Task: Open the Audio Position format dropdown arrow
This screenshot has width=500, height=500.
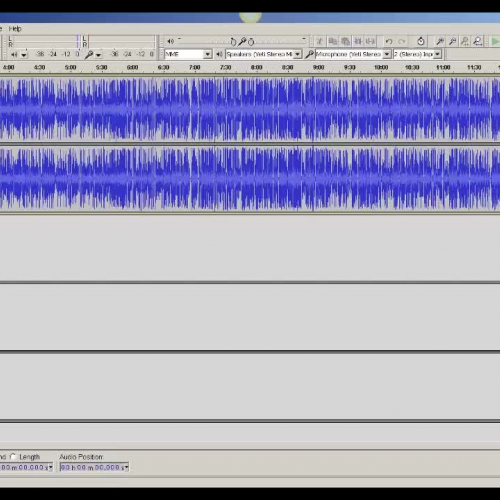Action: click(126, 467)
